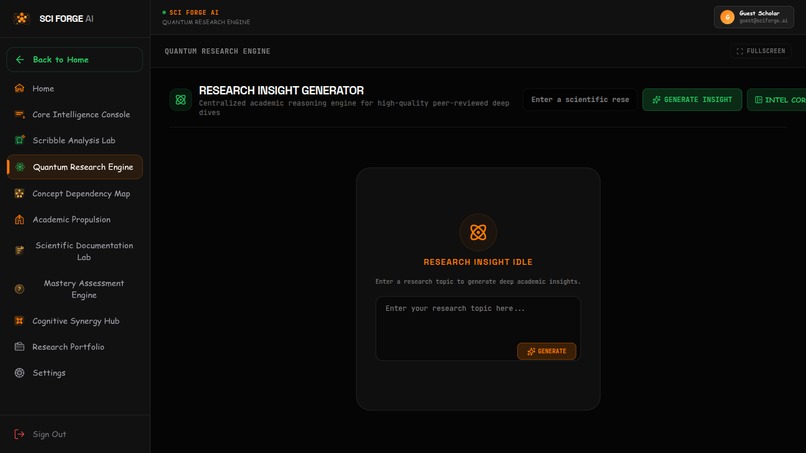
Task: Open the Home menu item
Action: point(75,88)
